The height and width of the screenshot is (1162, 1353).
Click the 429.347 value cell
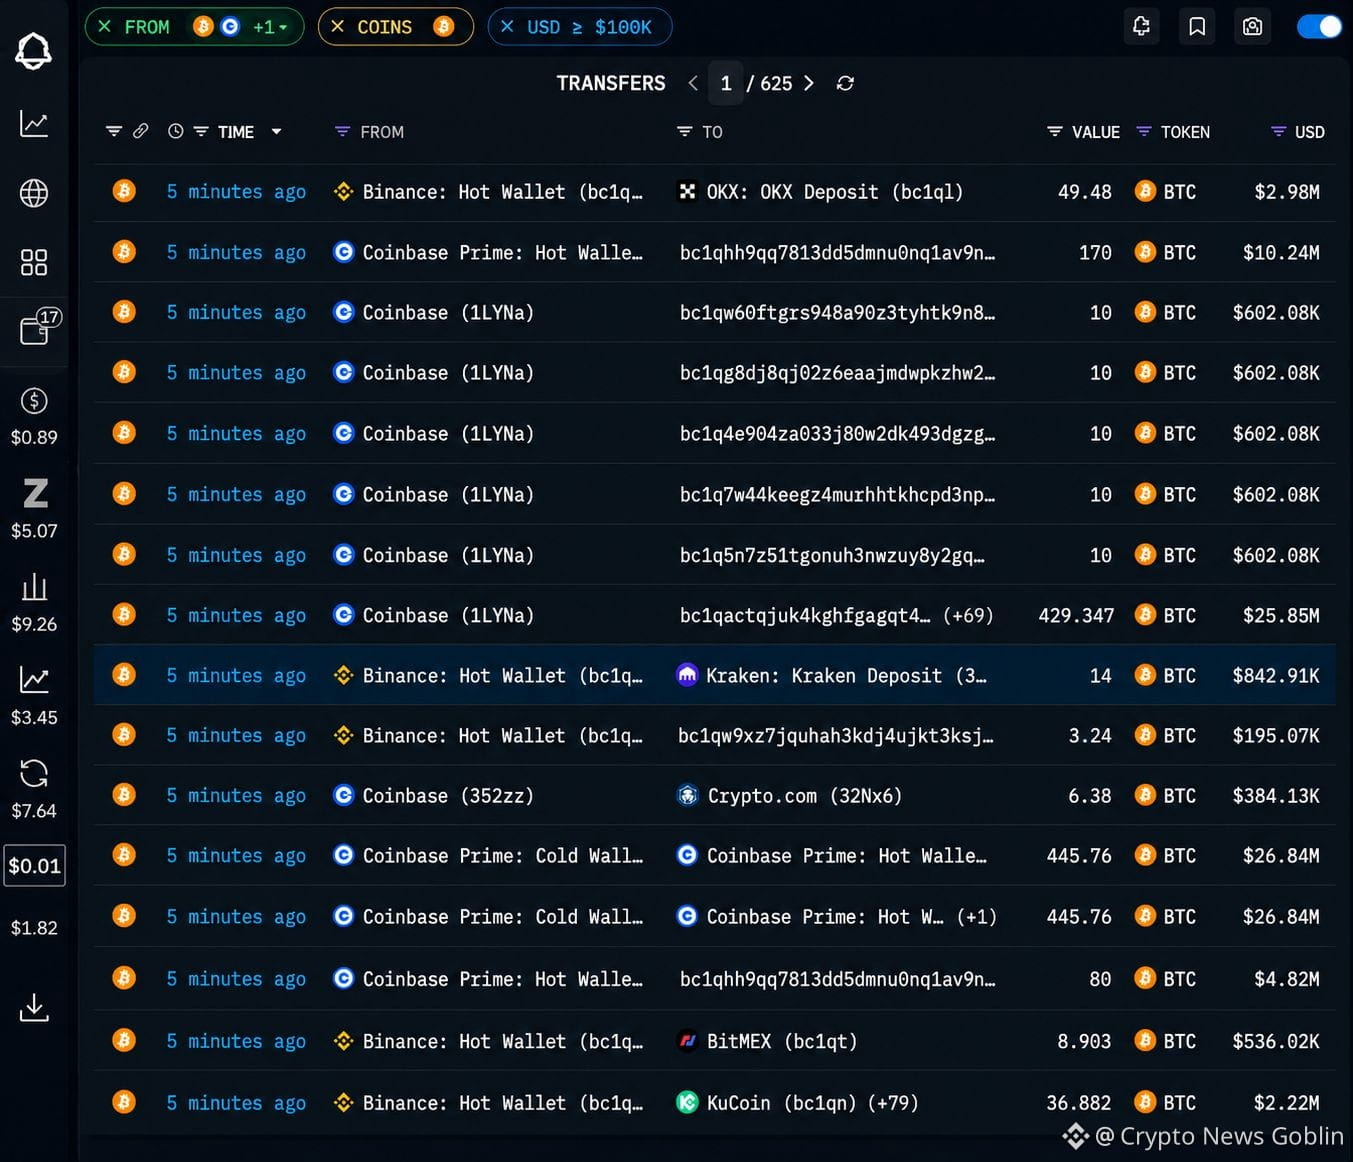click(x=1076, y=615)
